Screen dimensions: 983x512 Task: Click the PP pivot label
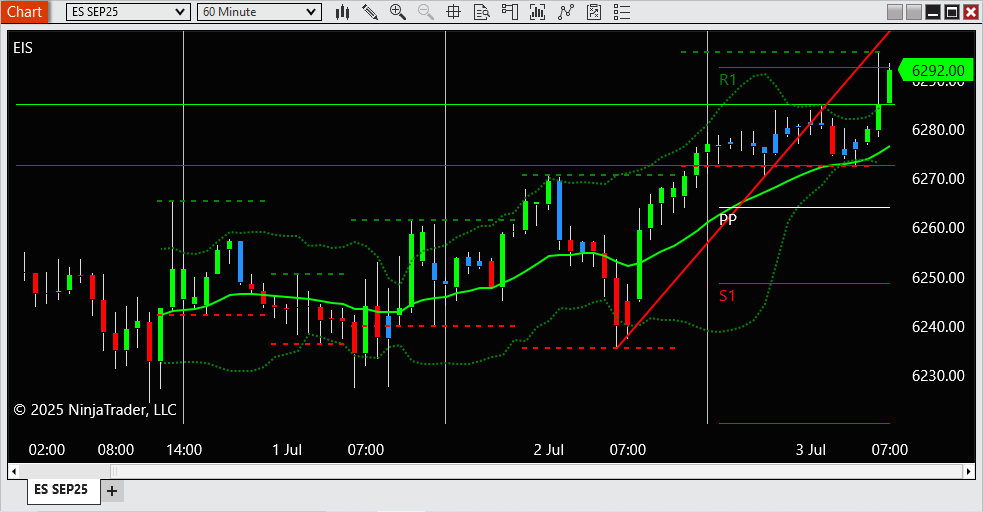728,219
